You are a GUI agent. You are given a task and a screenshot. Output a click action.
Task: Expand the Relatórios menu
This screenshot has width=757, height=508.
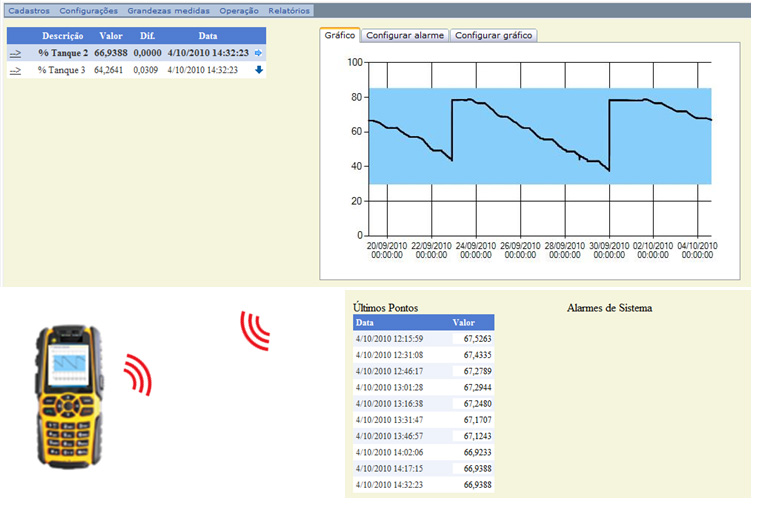(x=289, y=11)
